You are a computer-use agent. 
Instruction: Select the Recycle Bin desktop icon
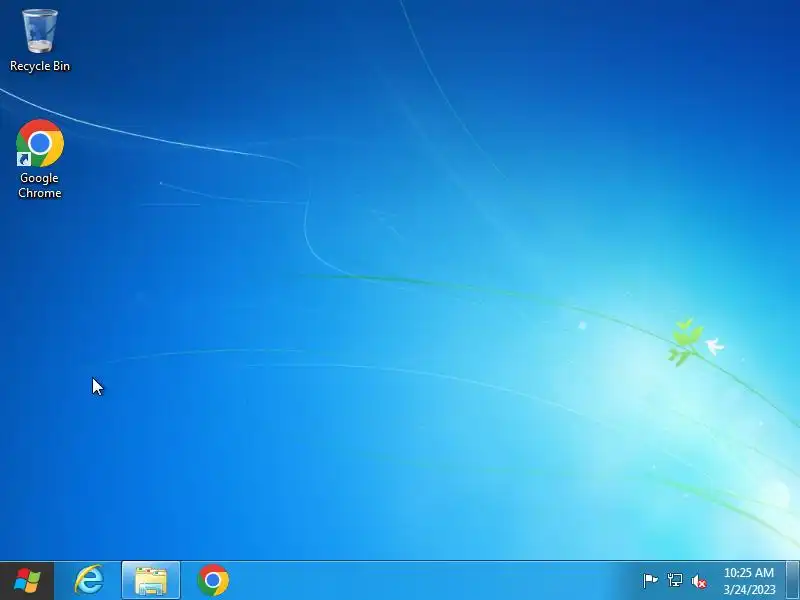[x=40, y=40]
